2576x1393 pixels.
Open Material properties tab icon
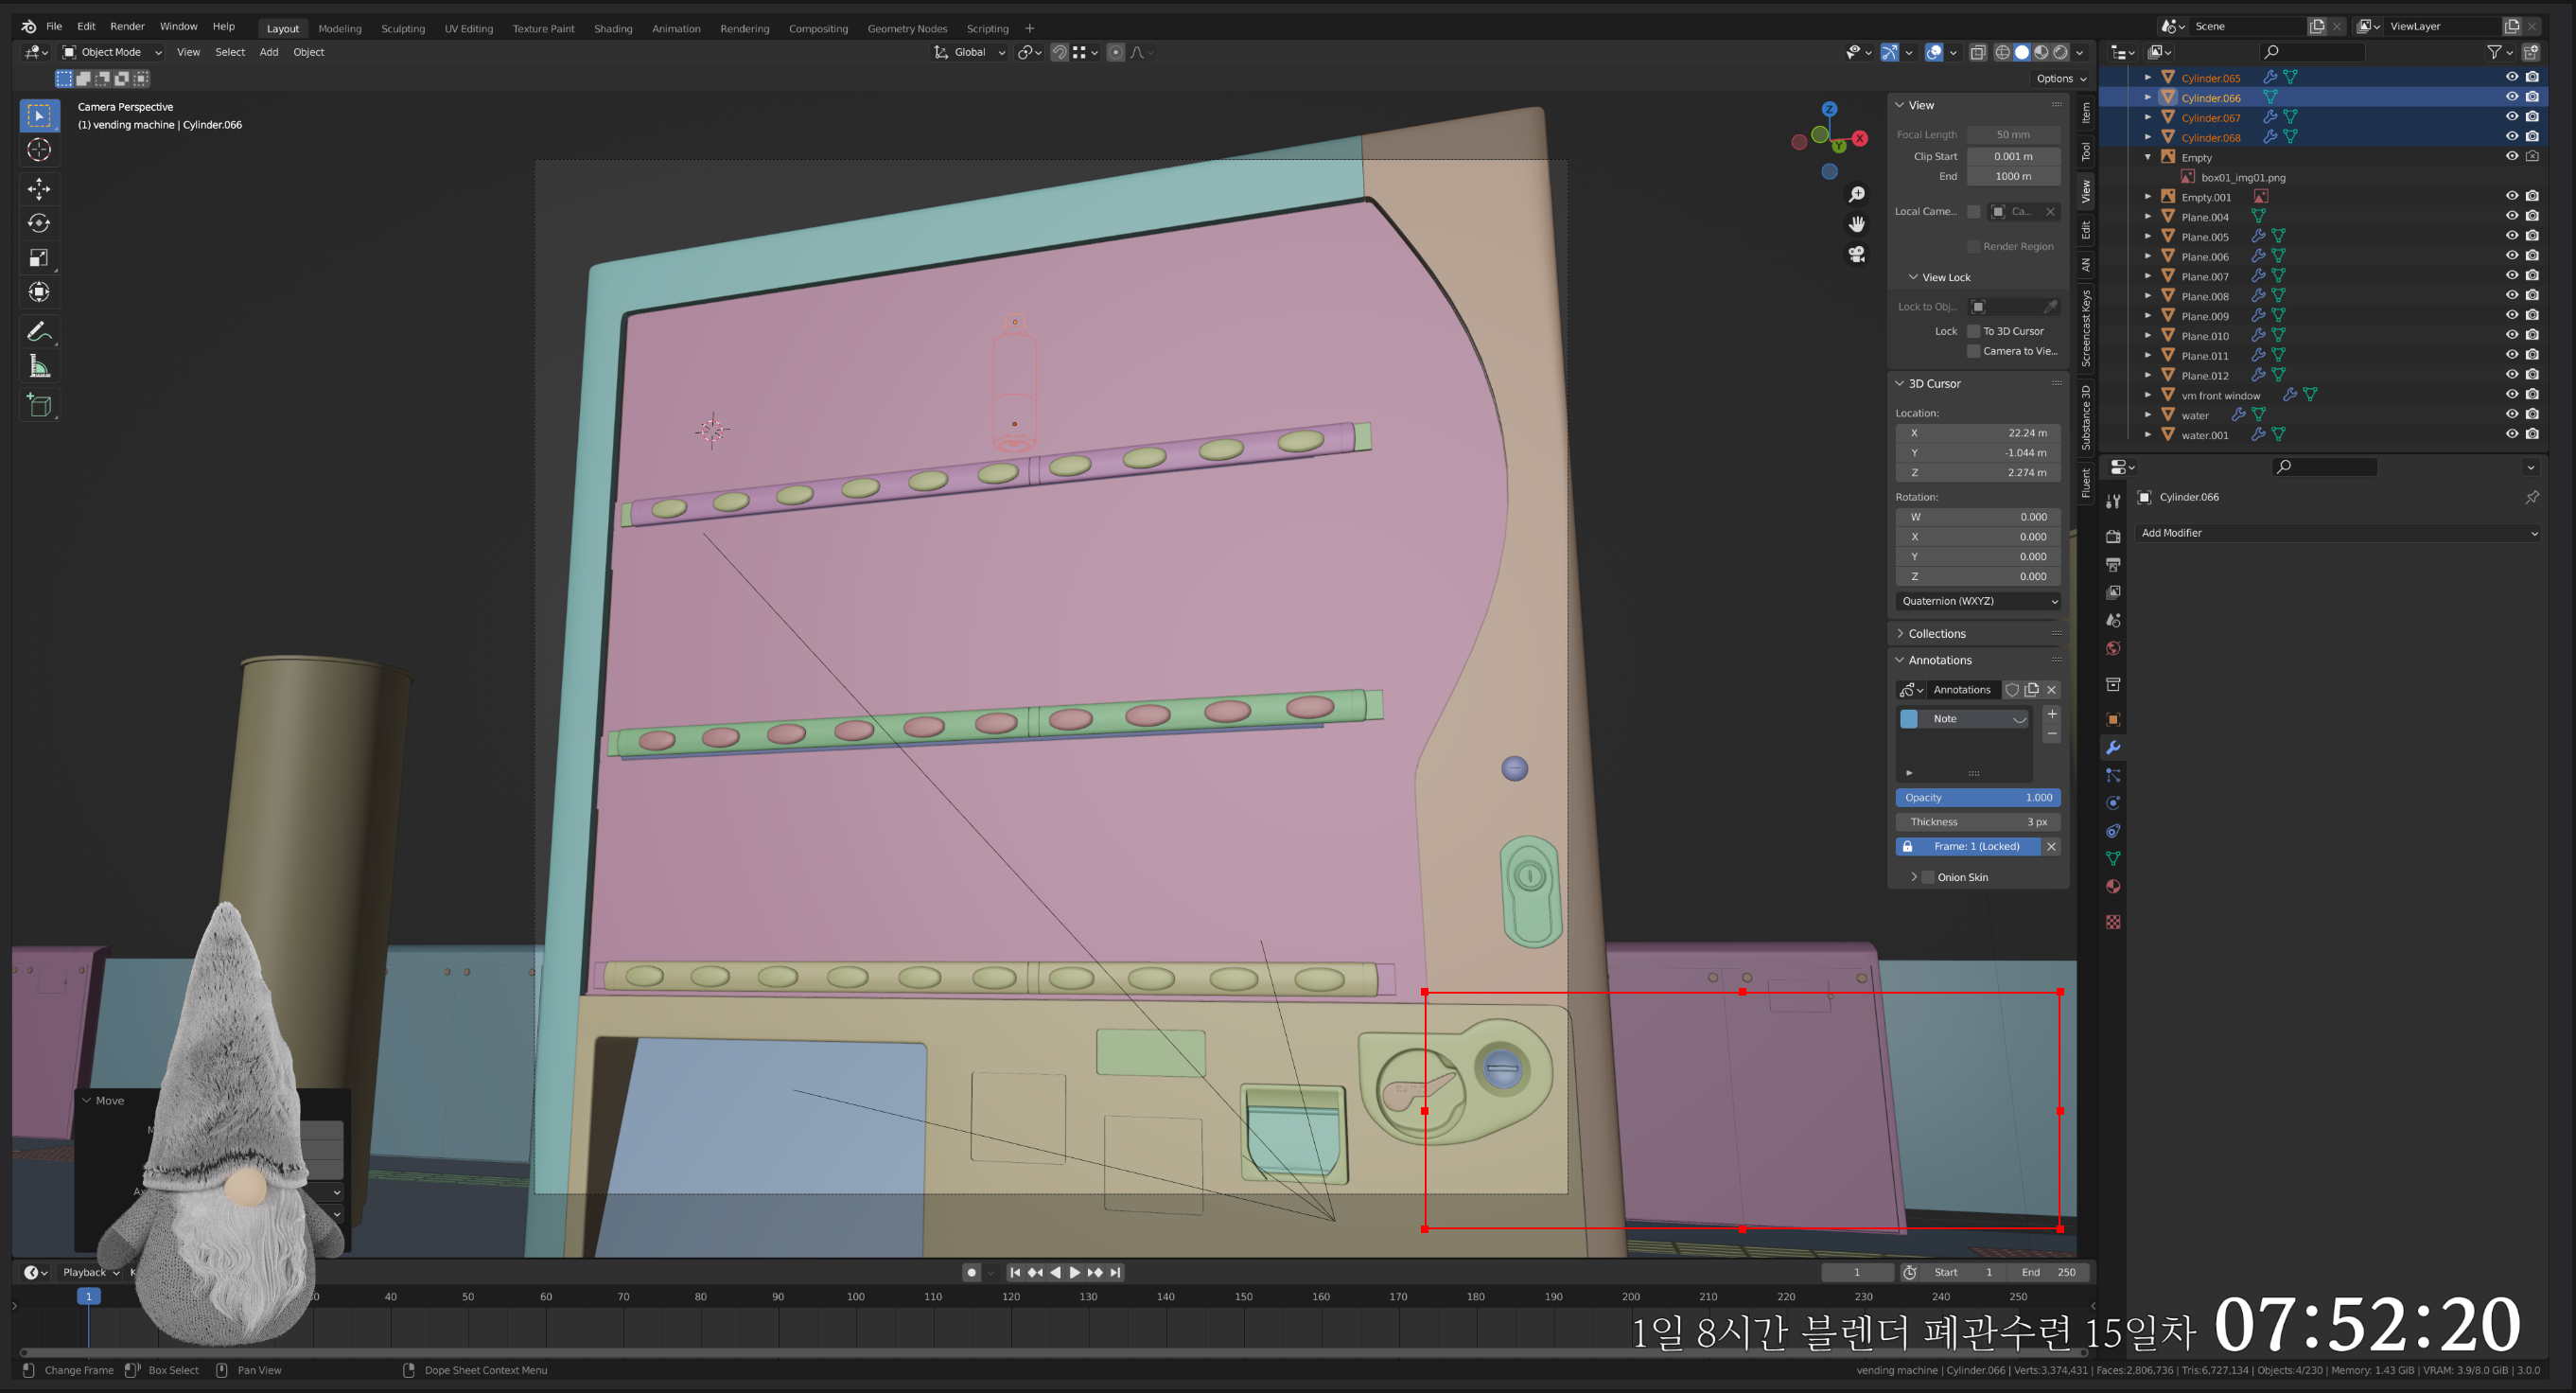point(2113,887)
